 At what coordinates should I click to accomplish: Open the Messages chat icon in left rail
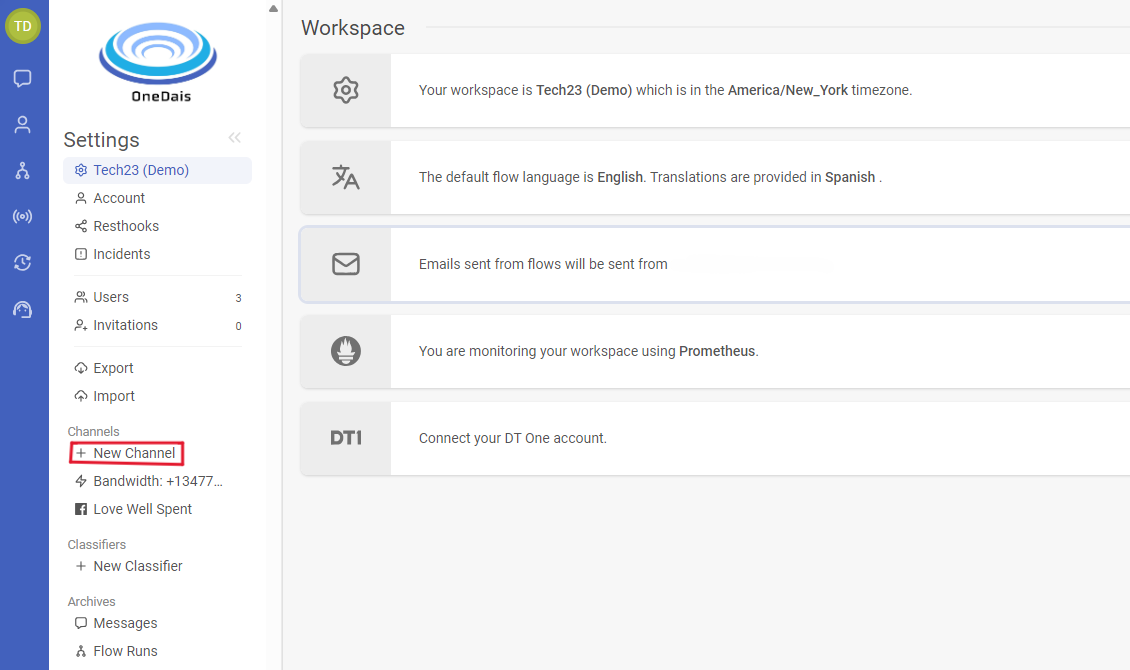tap(22, 78)
